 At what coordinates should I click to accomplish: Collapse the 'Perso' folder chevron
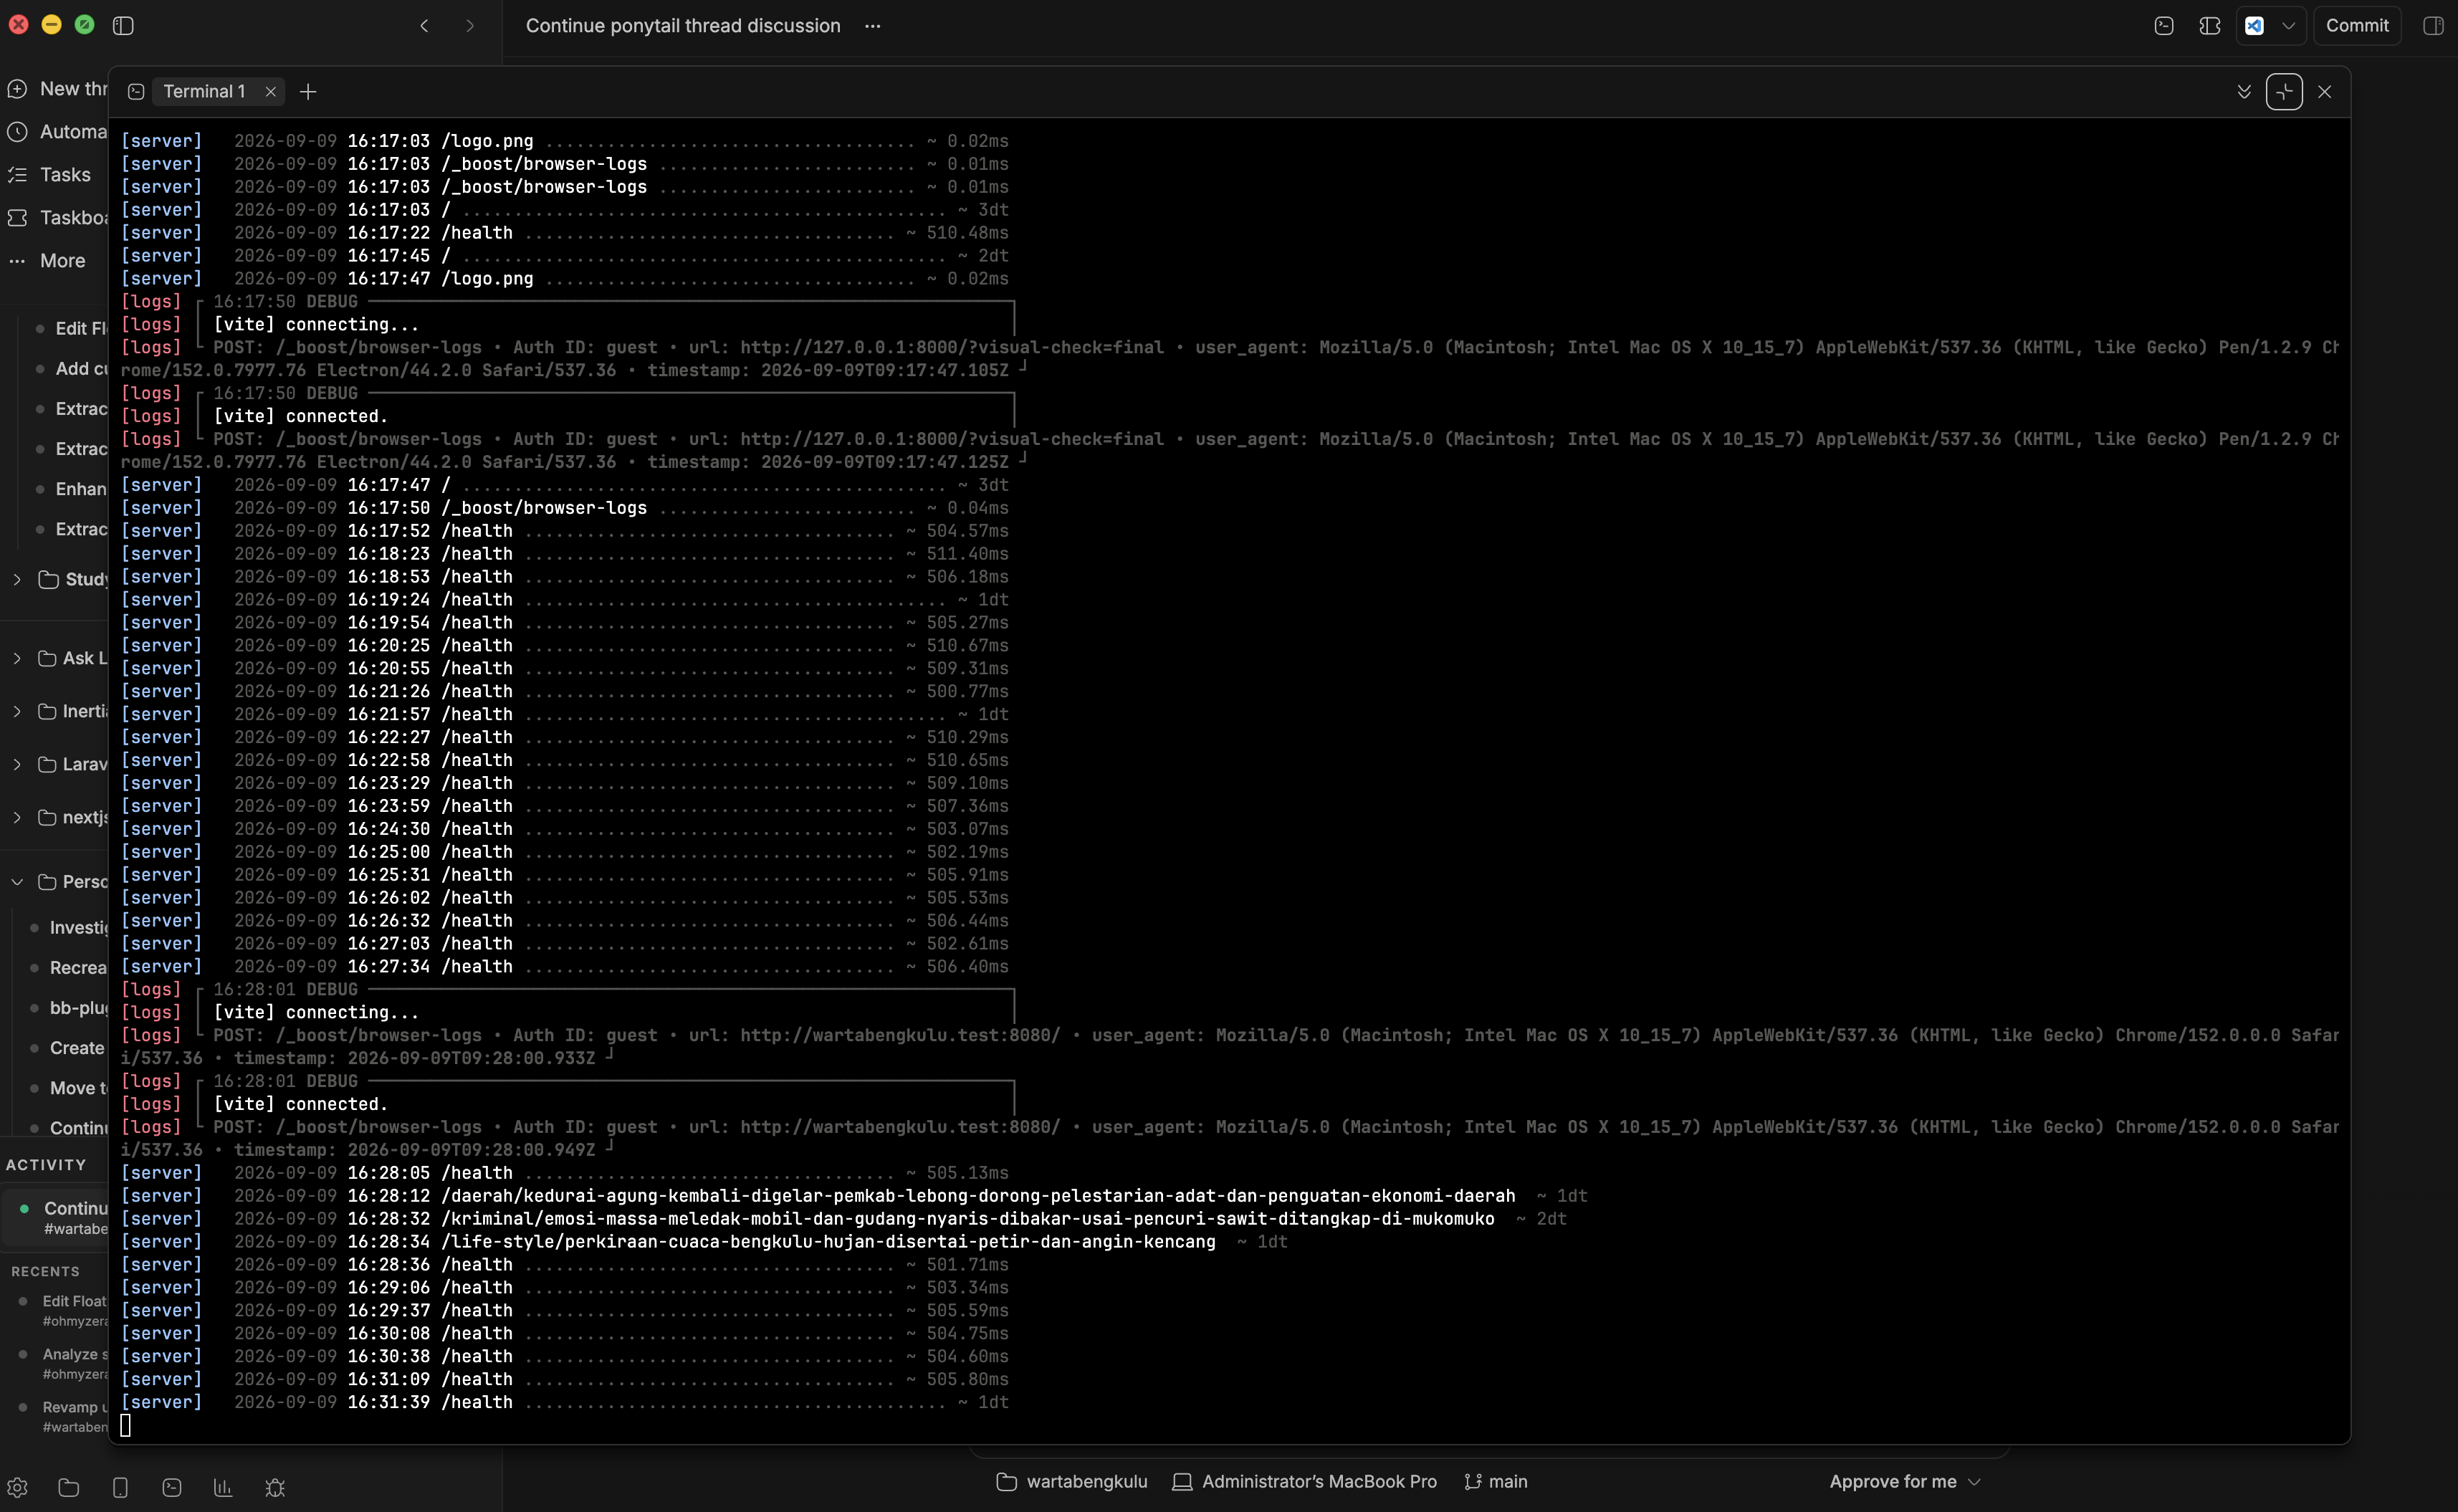click(x=17, y=882)
